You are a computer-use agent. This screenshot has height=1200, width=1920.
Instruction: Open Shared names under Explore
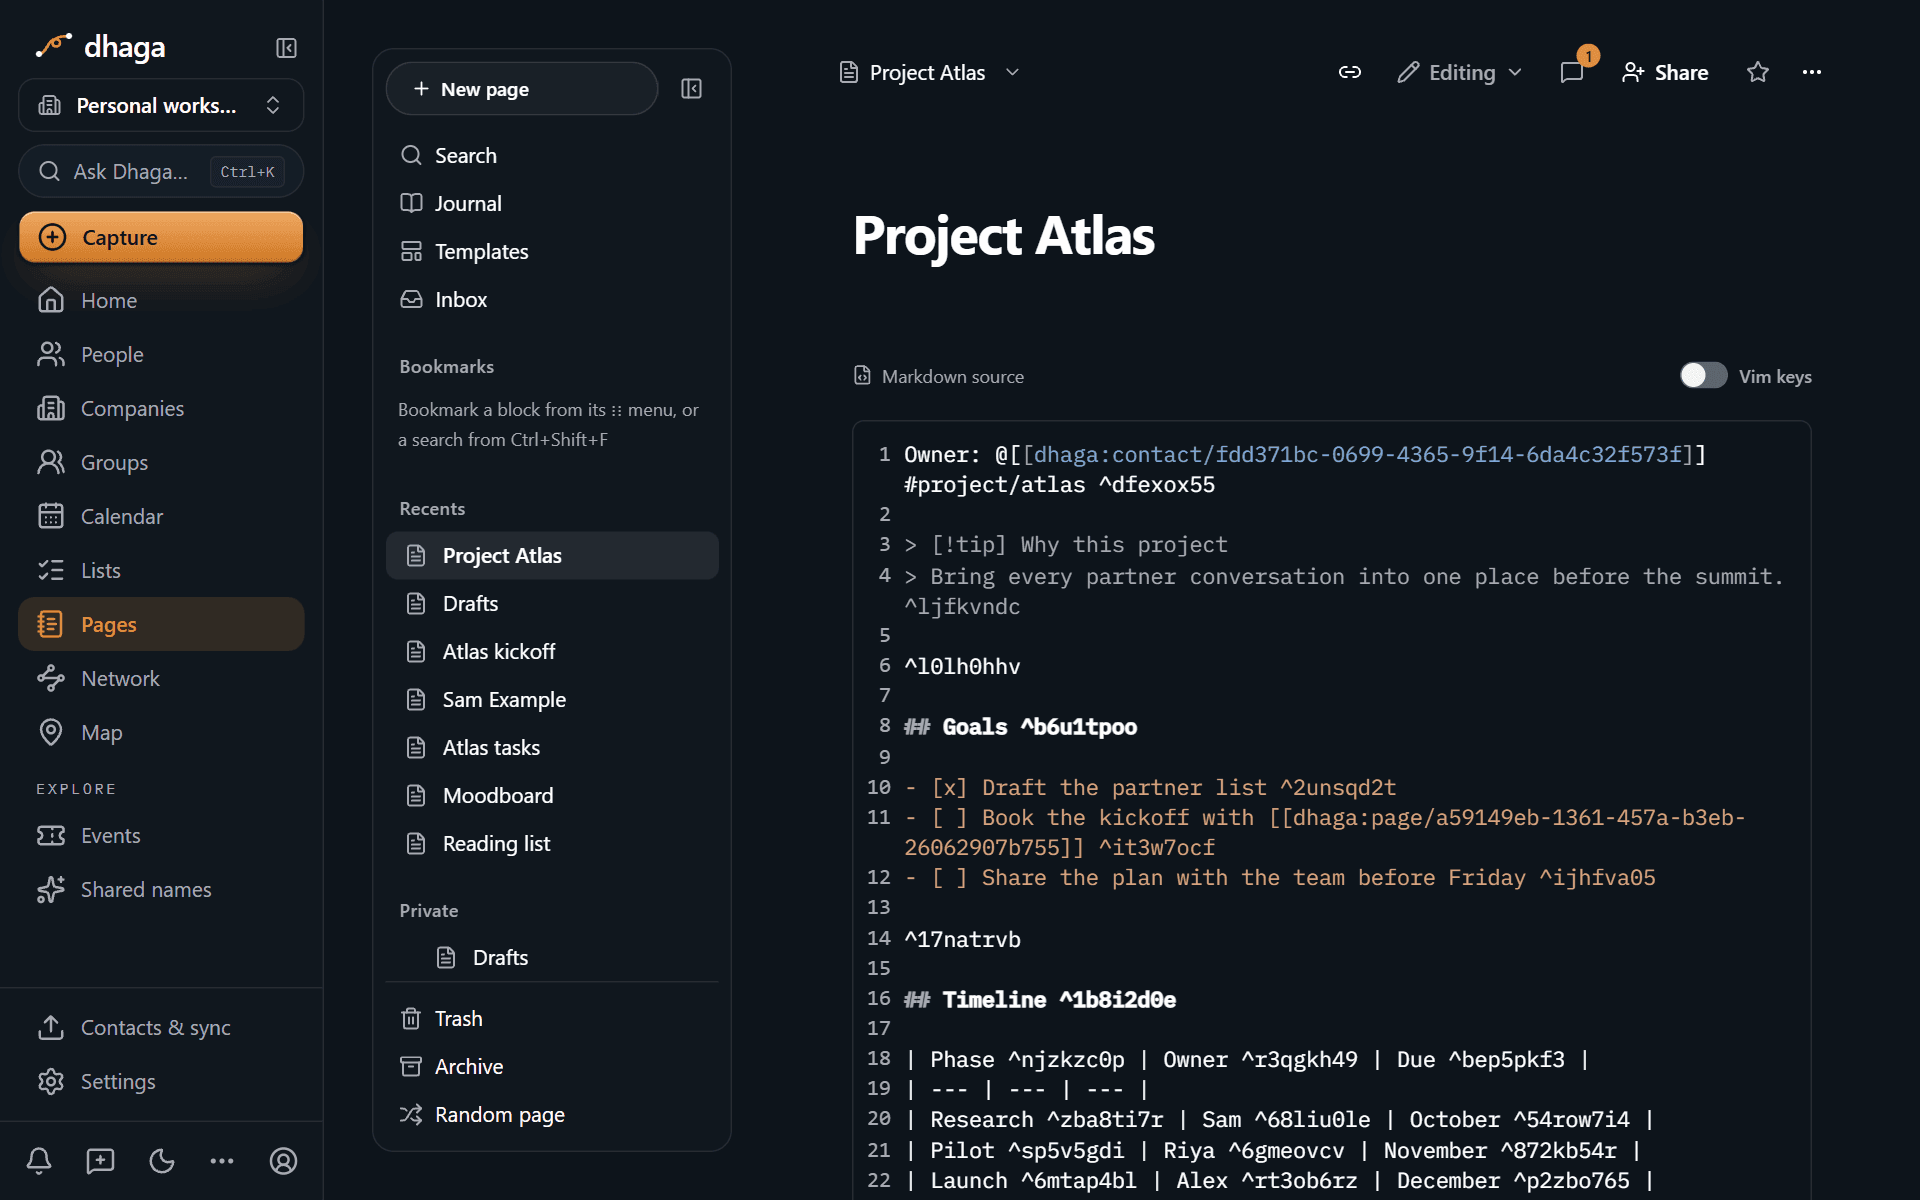(161, 889)
